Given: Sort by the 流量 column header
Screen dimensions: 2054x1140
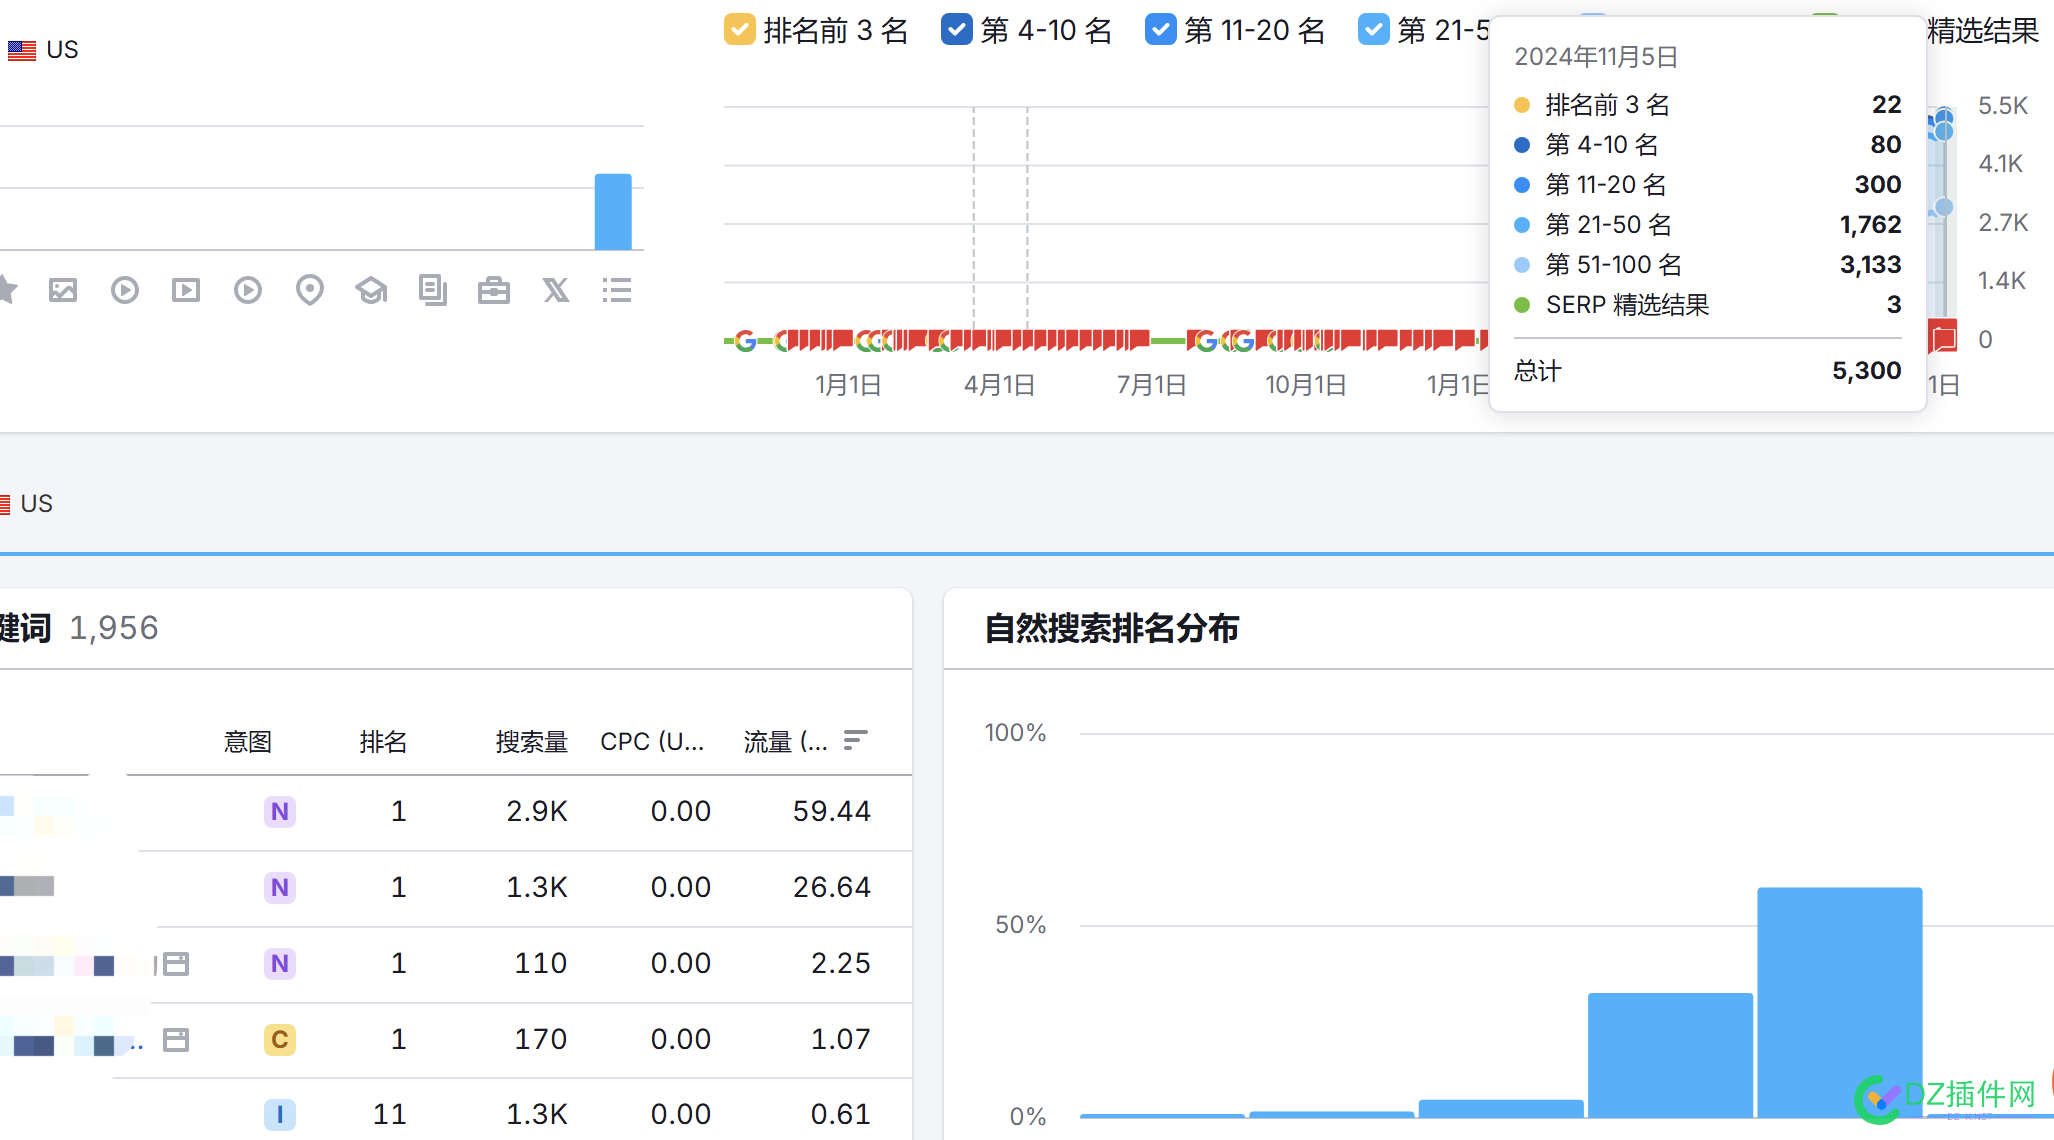Looking at the screenshot, I should point(786,742).
